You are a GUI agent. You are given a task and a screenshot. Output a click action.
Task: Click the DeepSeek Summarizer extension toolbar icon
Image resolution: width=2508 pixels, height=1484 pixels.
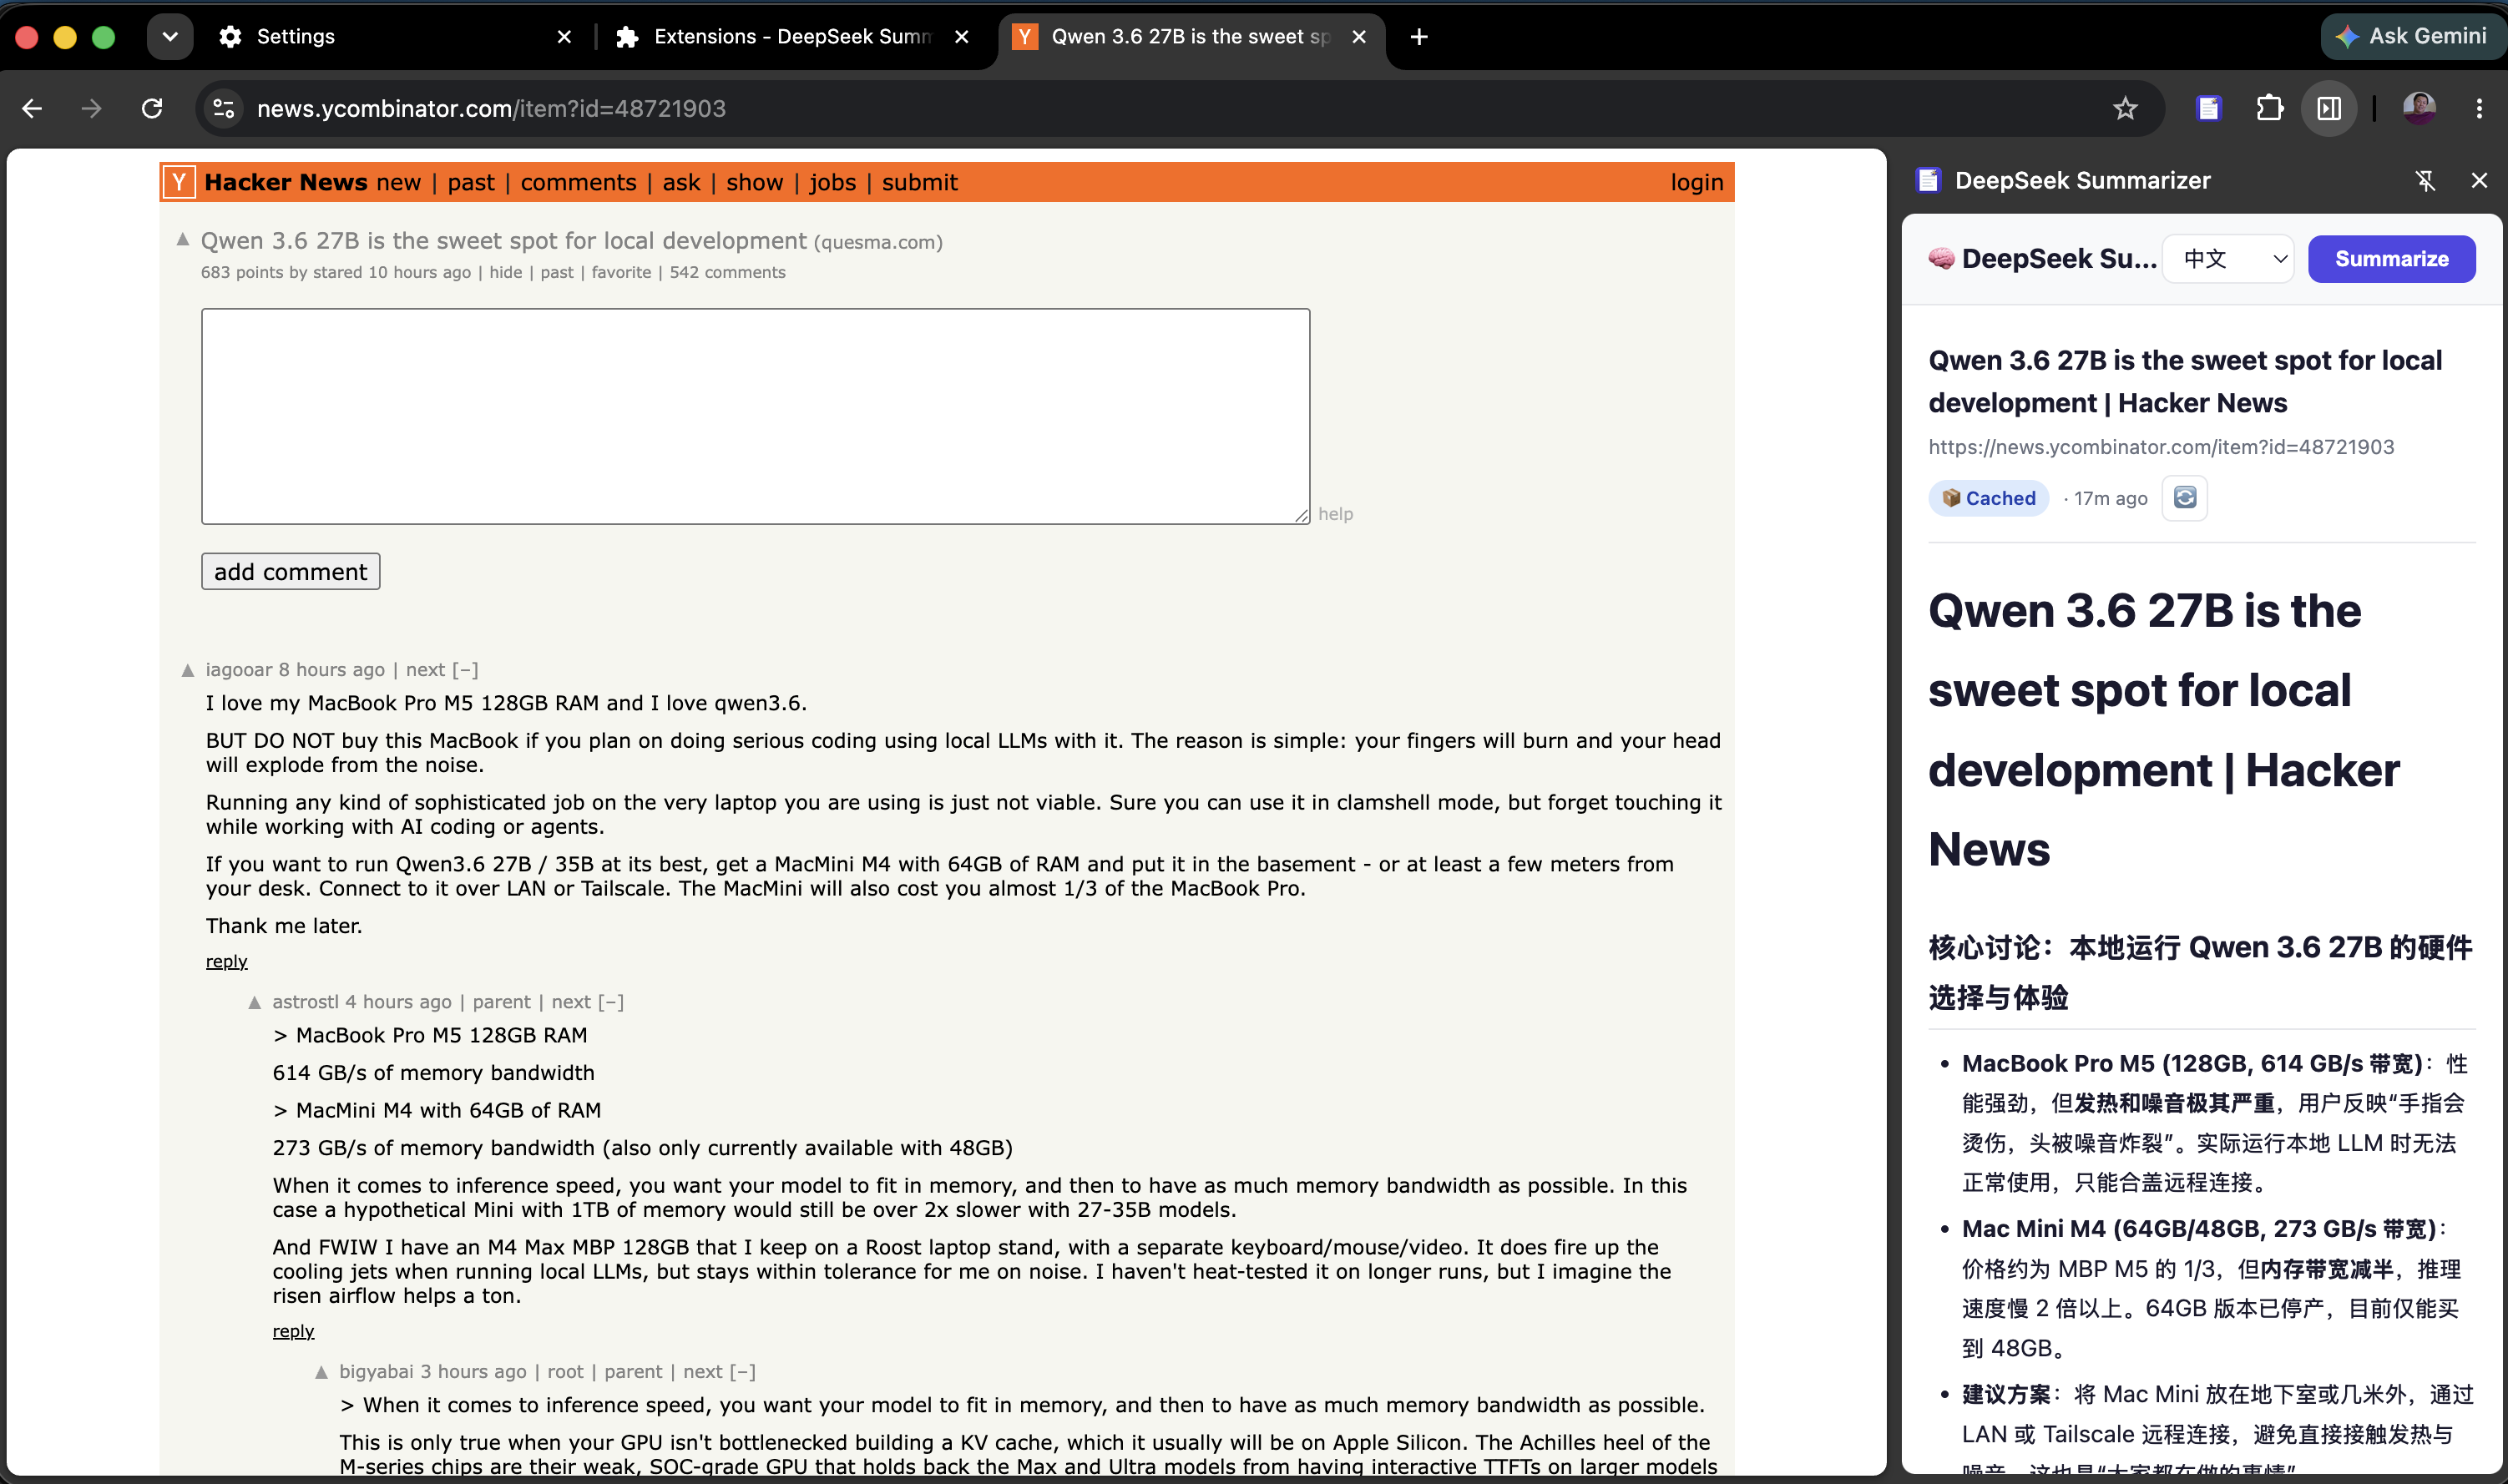click(x=2208, y=108)
